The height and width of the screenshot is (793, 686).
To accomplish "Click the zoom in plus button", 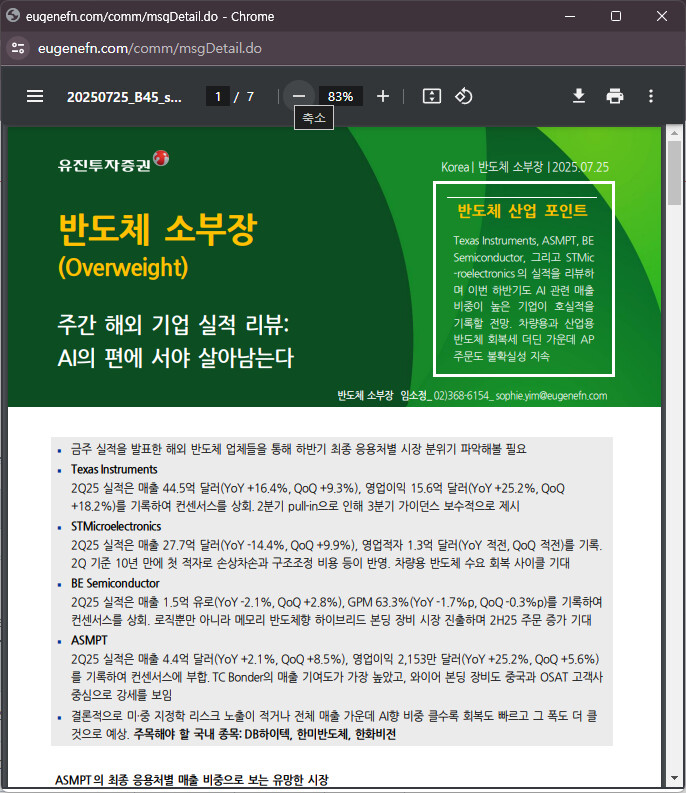I will tap(383, 96).
